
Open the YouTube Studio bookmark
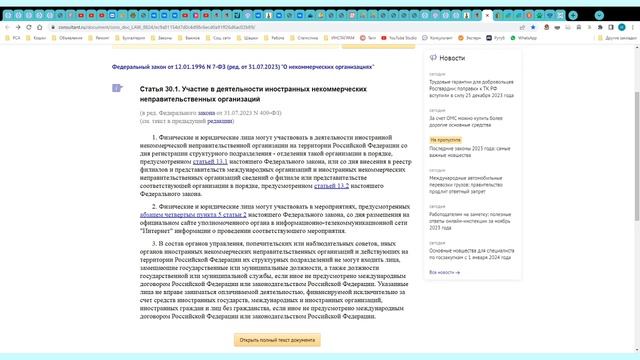[399, 38]
